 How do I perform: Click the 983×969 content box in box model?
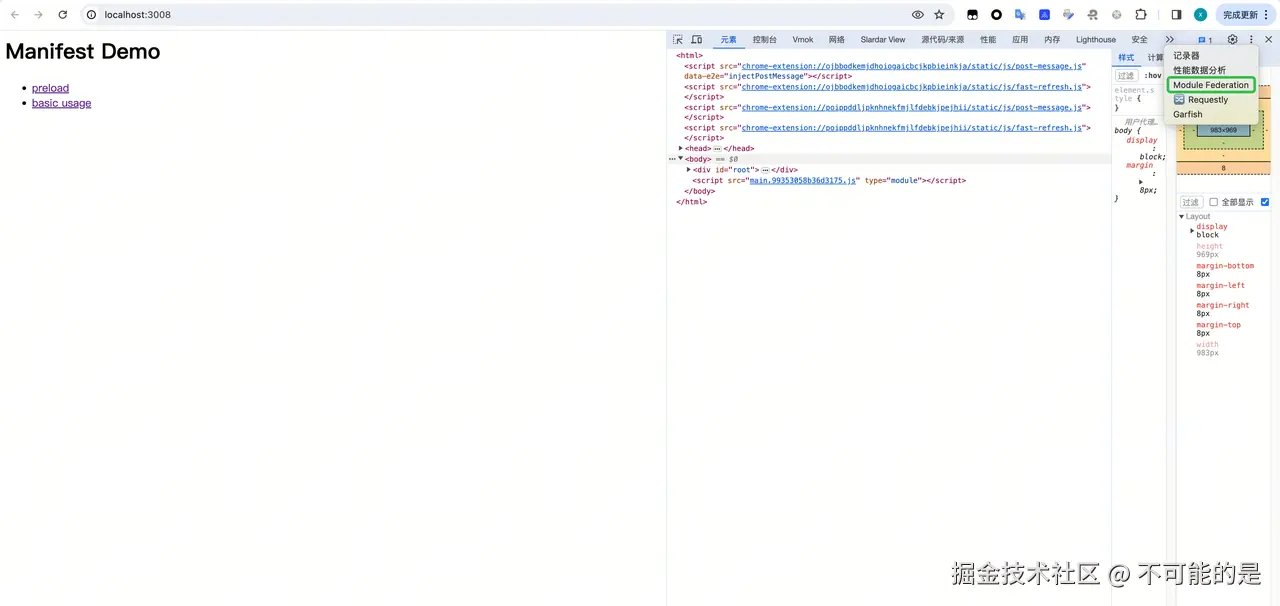(1223, 130)
